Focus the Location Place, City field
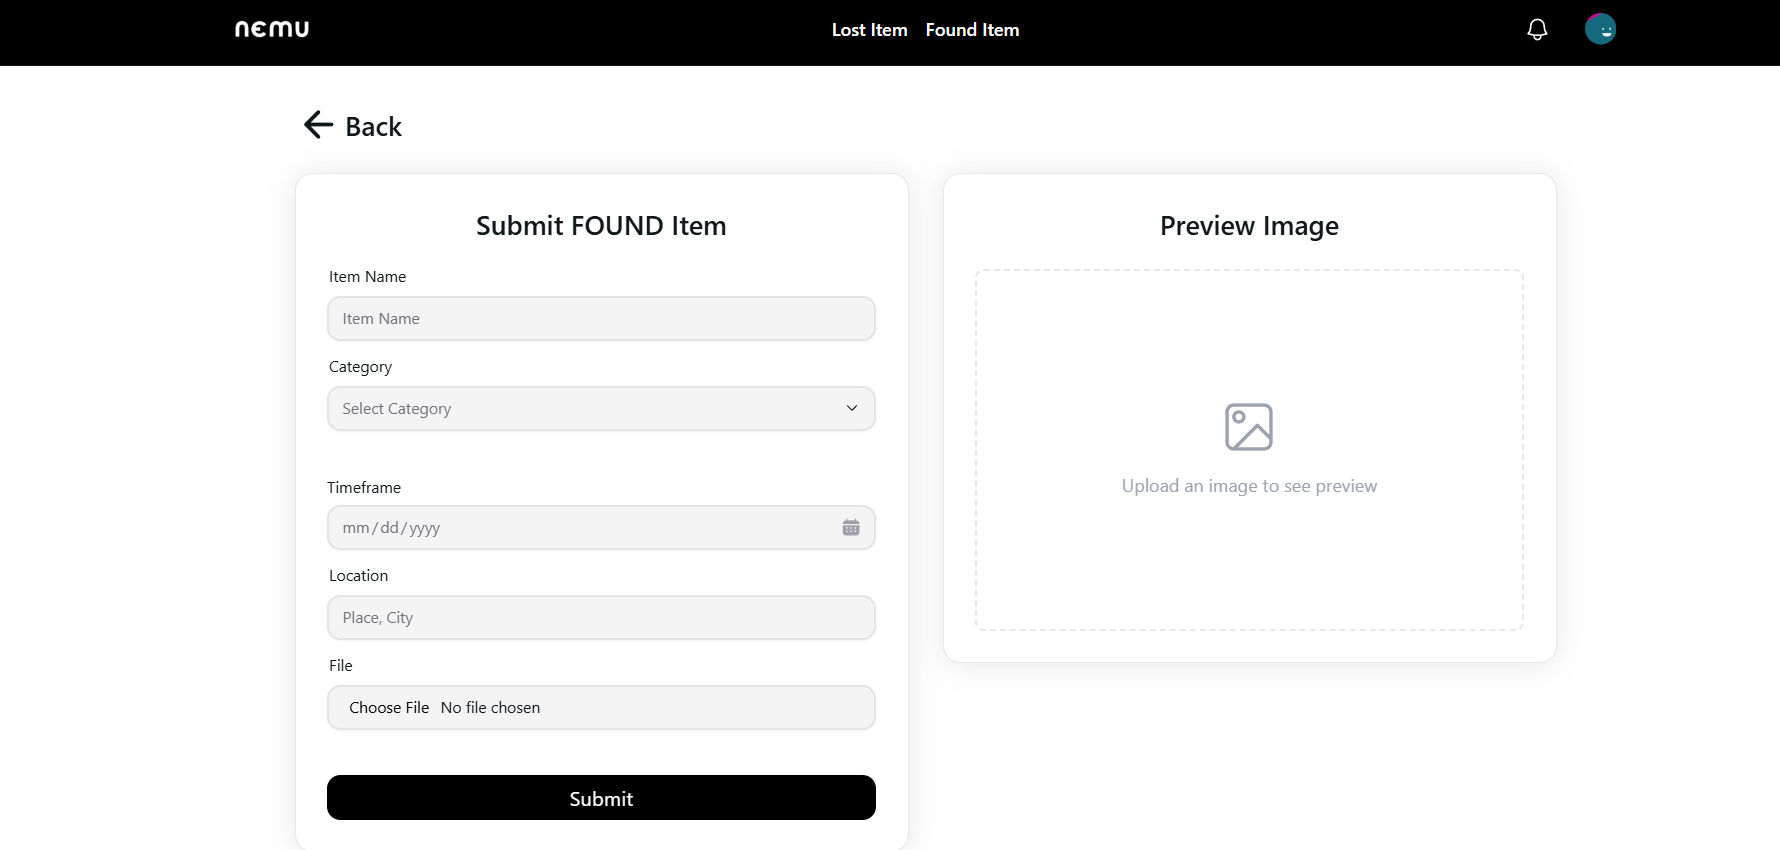The image size is (1780, 850). coord(600,617)
